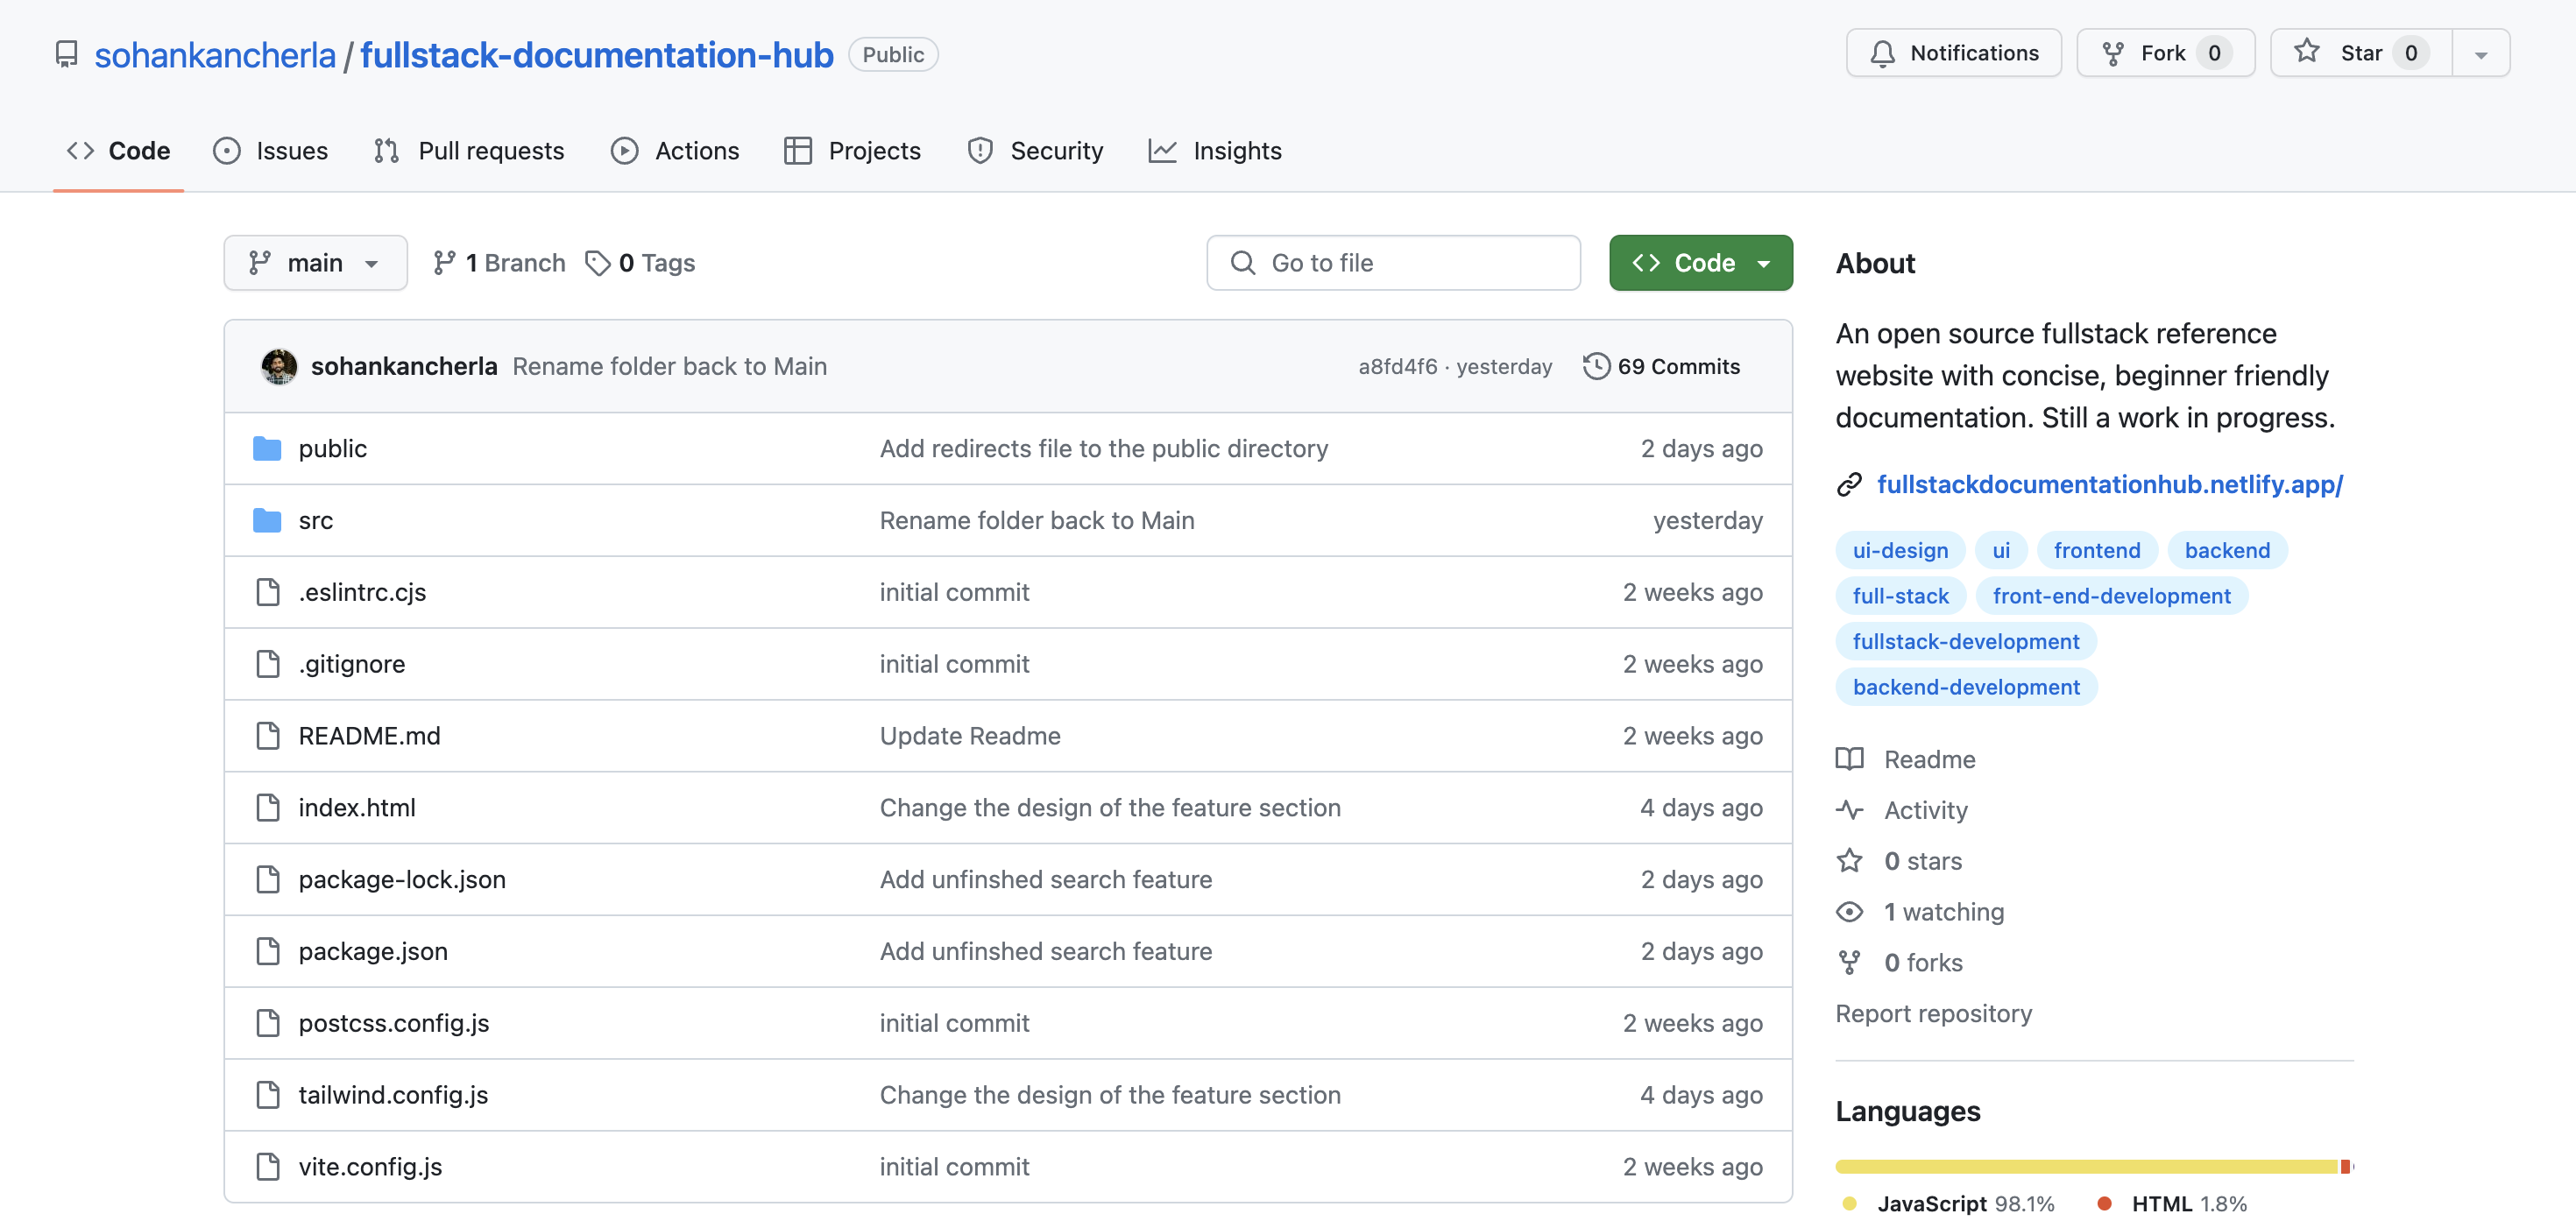Image resolution: width=2576 pixels, height=1228 pixels.
Task: Click the bell icon in Notifications
Action: tap(1882, 53)
